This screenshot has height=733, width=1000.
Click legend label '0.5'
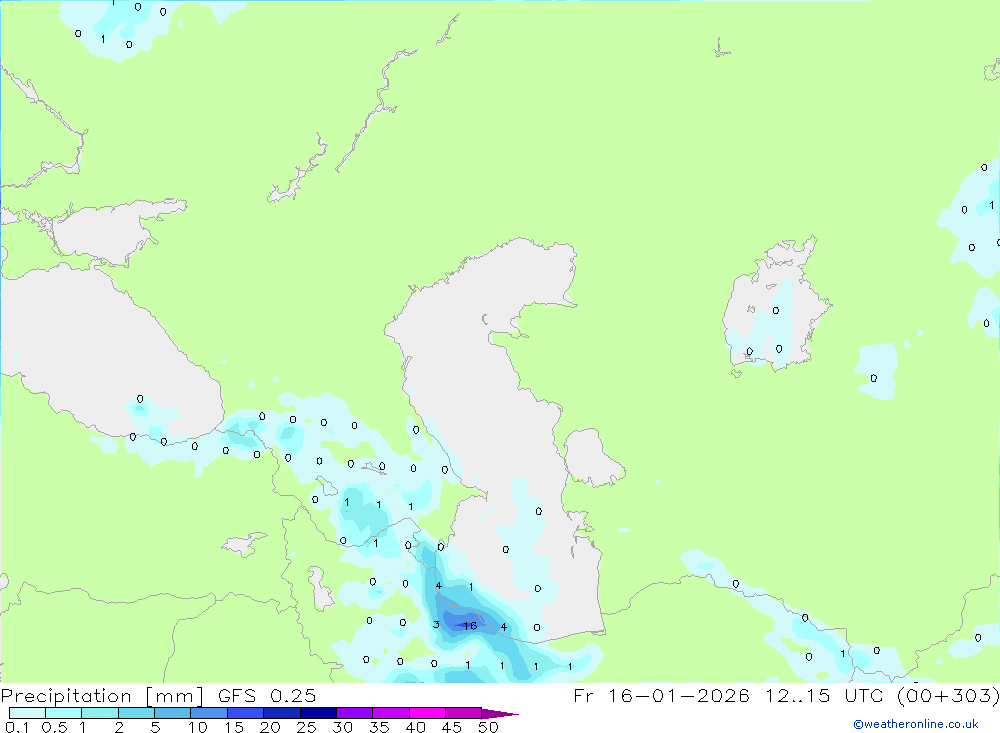[x=54, y=727]
